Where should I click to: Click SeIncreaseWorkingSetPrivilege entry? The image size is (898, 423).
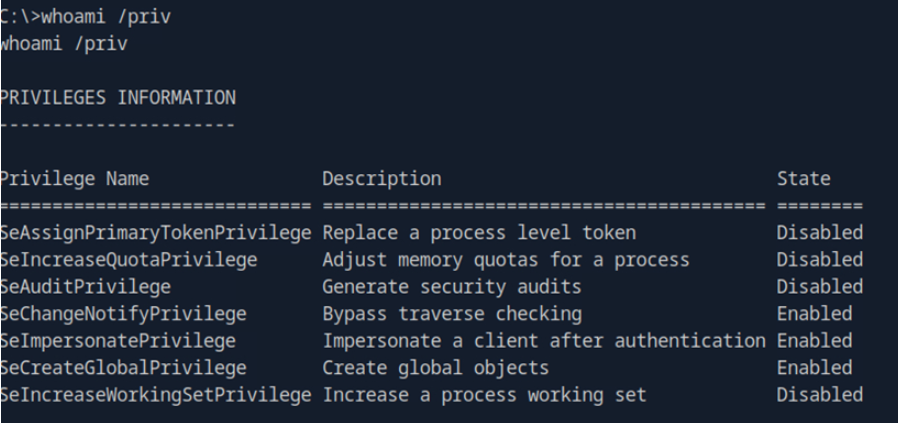pos(156,395)
